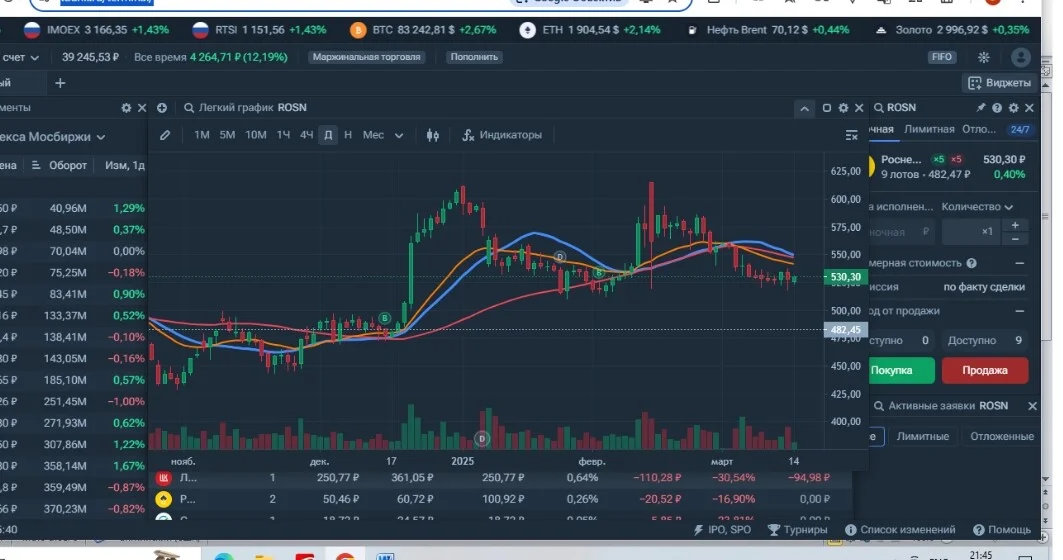Select the 10М timeframe
This screenshot has width=1063, height=560.
tap(256, 135)
